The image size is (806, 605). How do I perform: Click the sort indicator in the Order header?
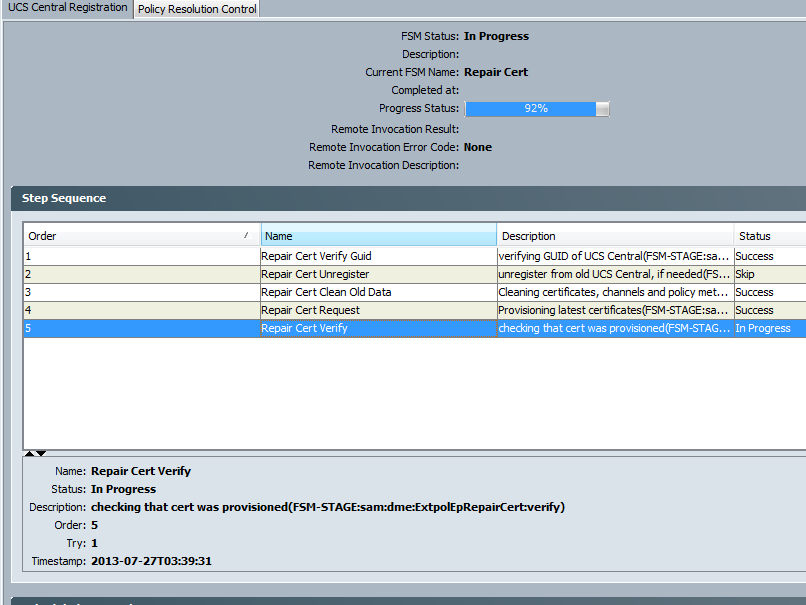(x=246, y=235)
